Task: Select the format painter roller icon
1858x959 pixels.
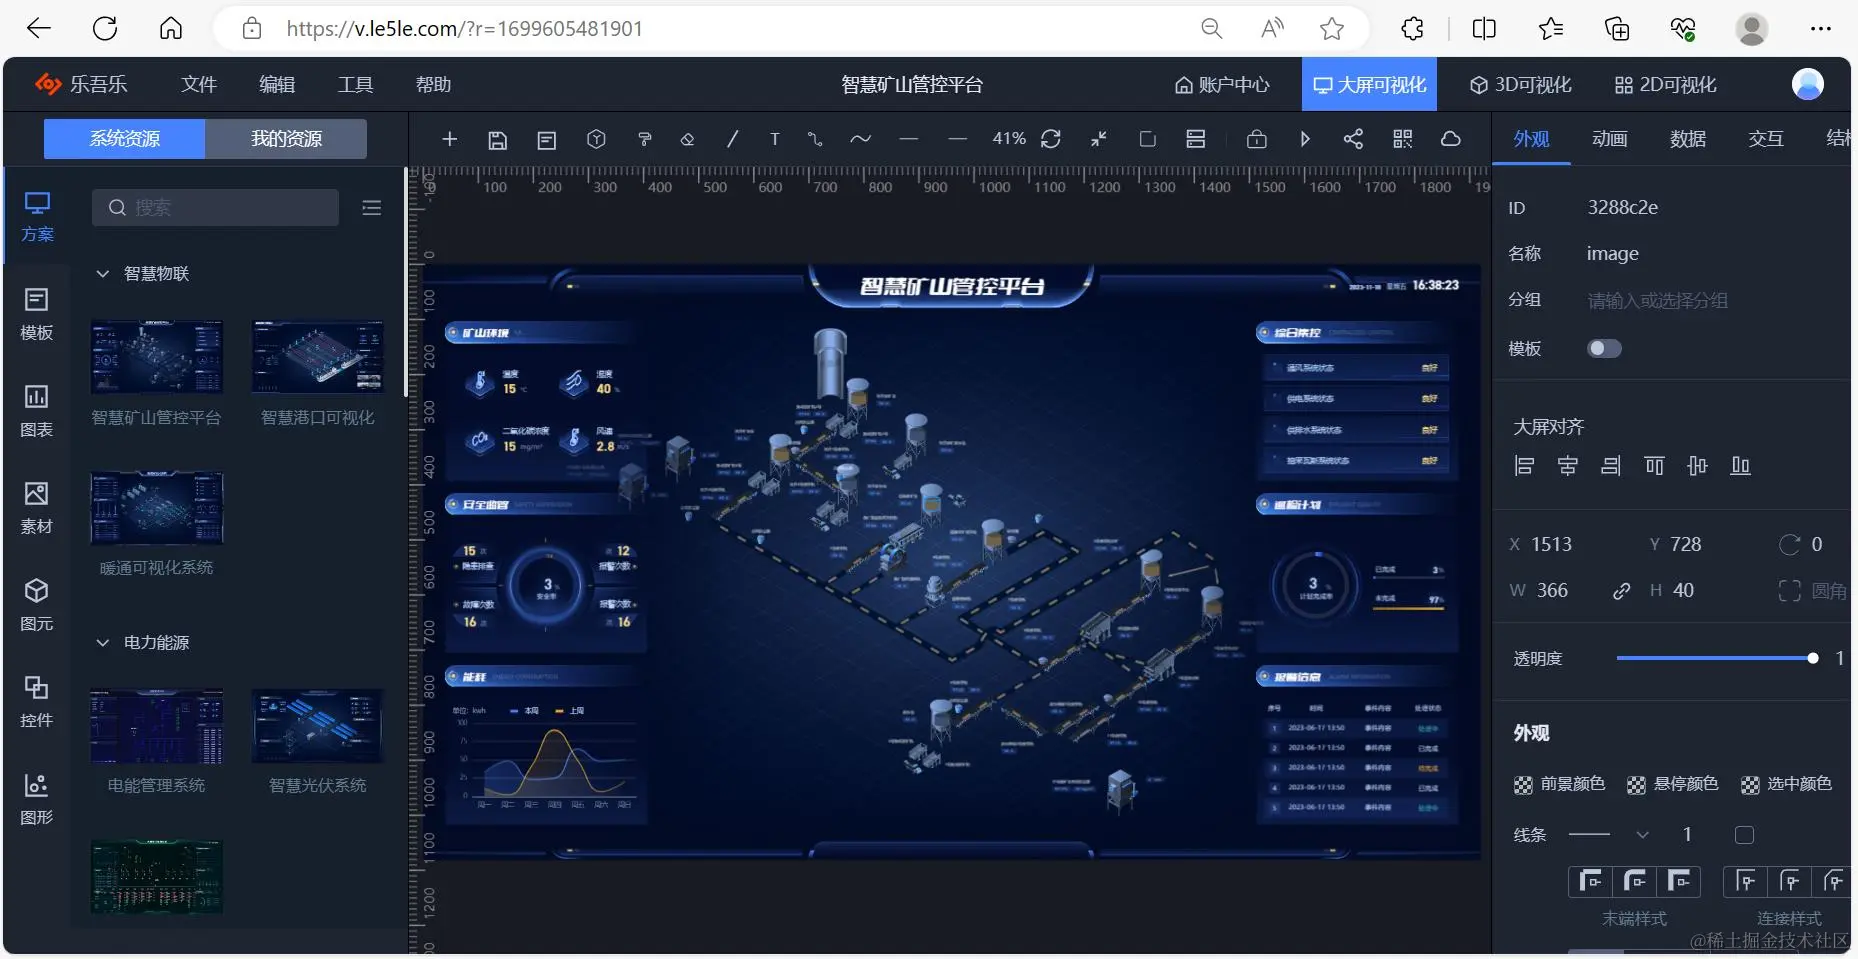Action: (645, 139)
